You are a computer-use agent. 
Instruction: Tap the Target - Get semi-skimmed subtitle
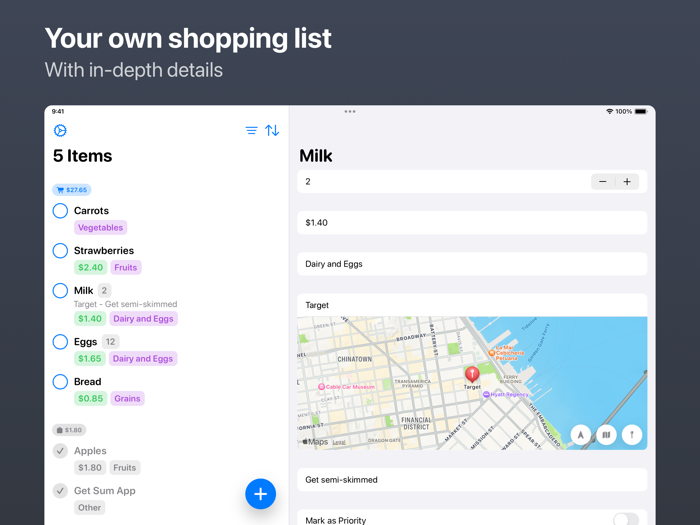click(x=125, y=304)
